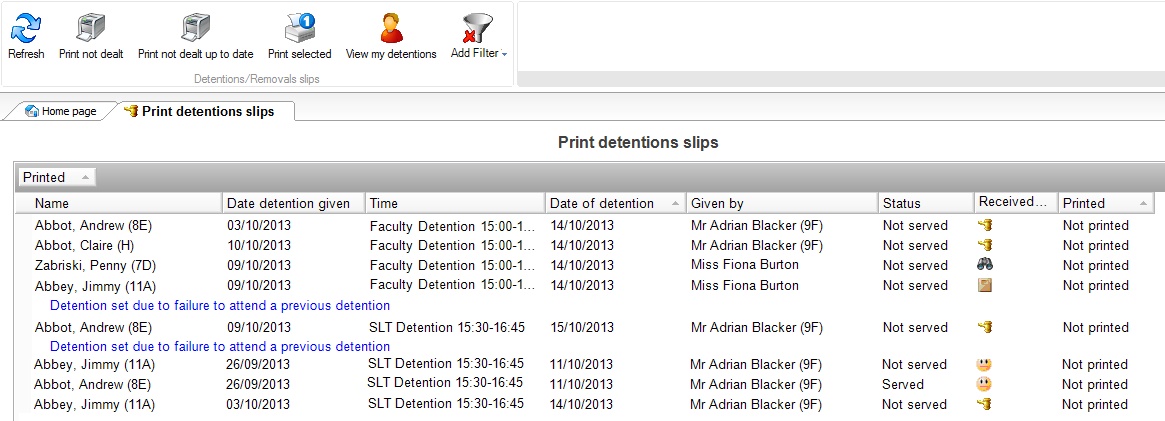Click received icon for Abbot, Claire row
This screenshot has height=421, width=1165.
pyautogui.click(x=985, y=244)
